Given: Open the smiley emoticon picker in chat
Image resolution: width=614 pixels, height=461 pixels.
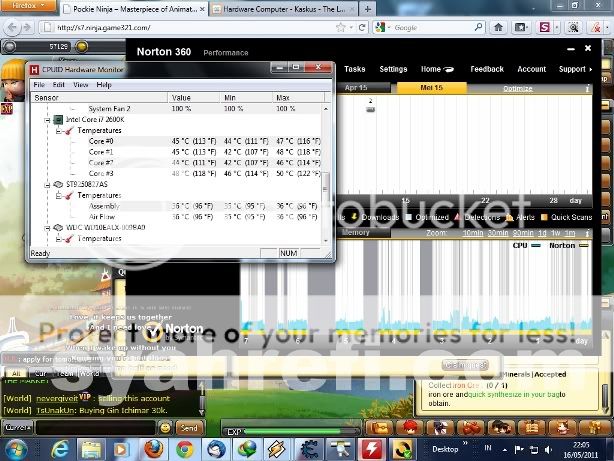Looking at the screenshot, I should pos(165,428).
